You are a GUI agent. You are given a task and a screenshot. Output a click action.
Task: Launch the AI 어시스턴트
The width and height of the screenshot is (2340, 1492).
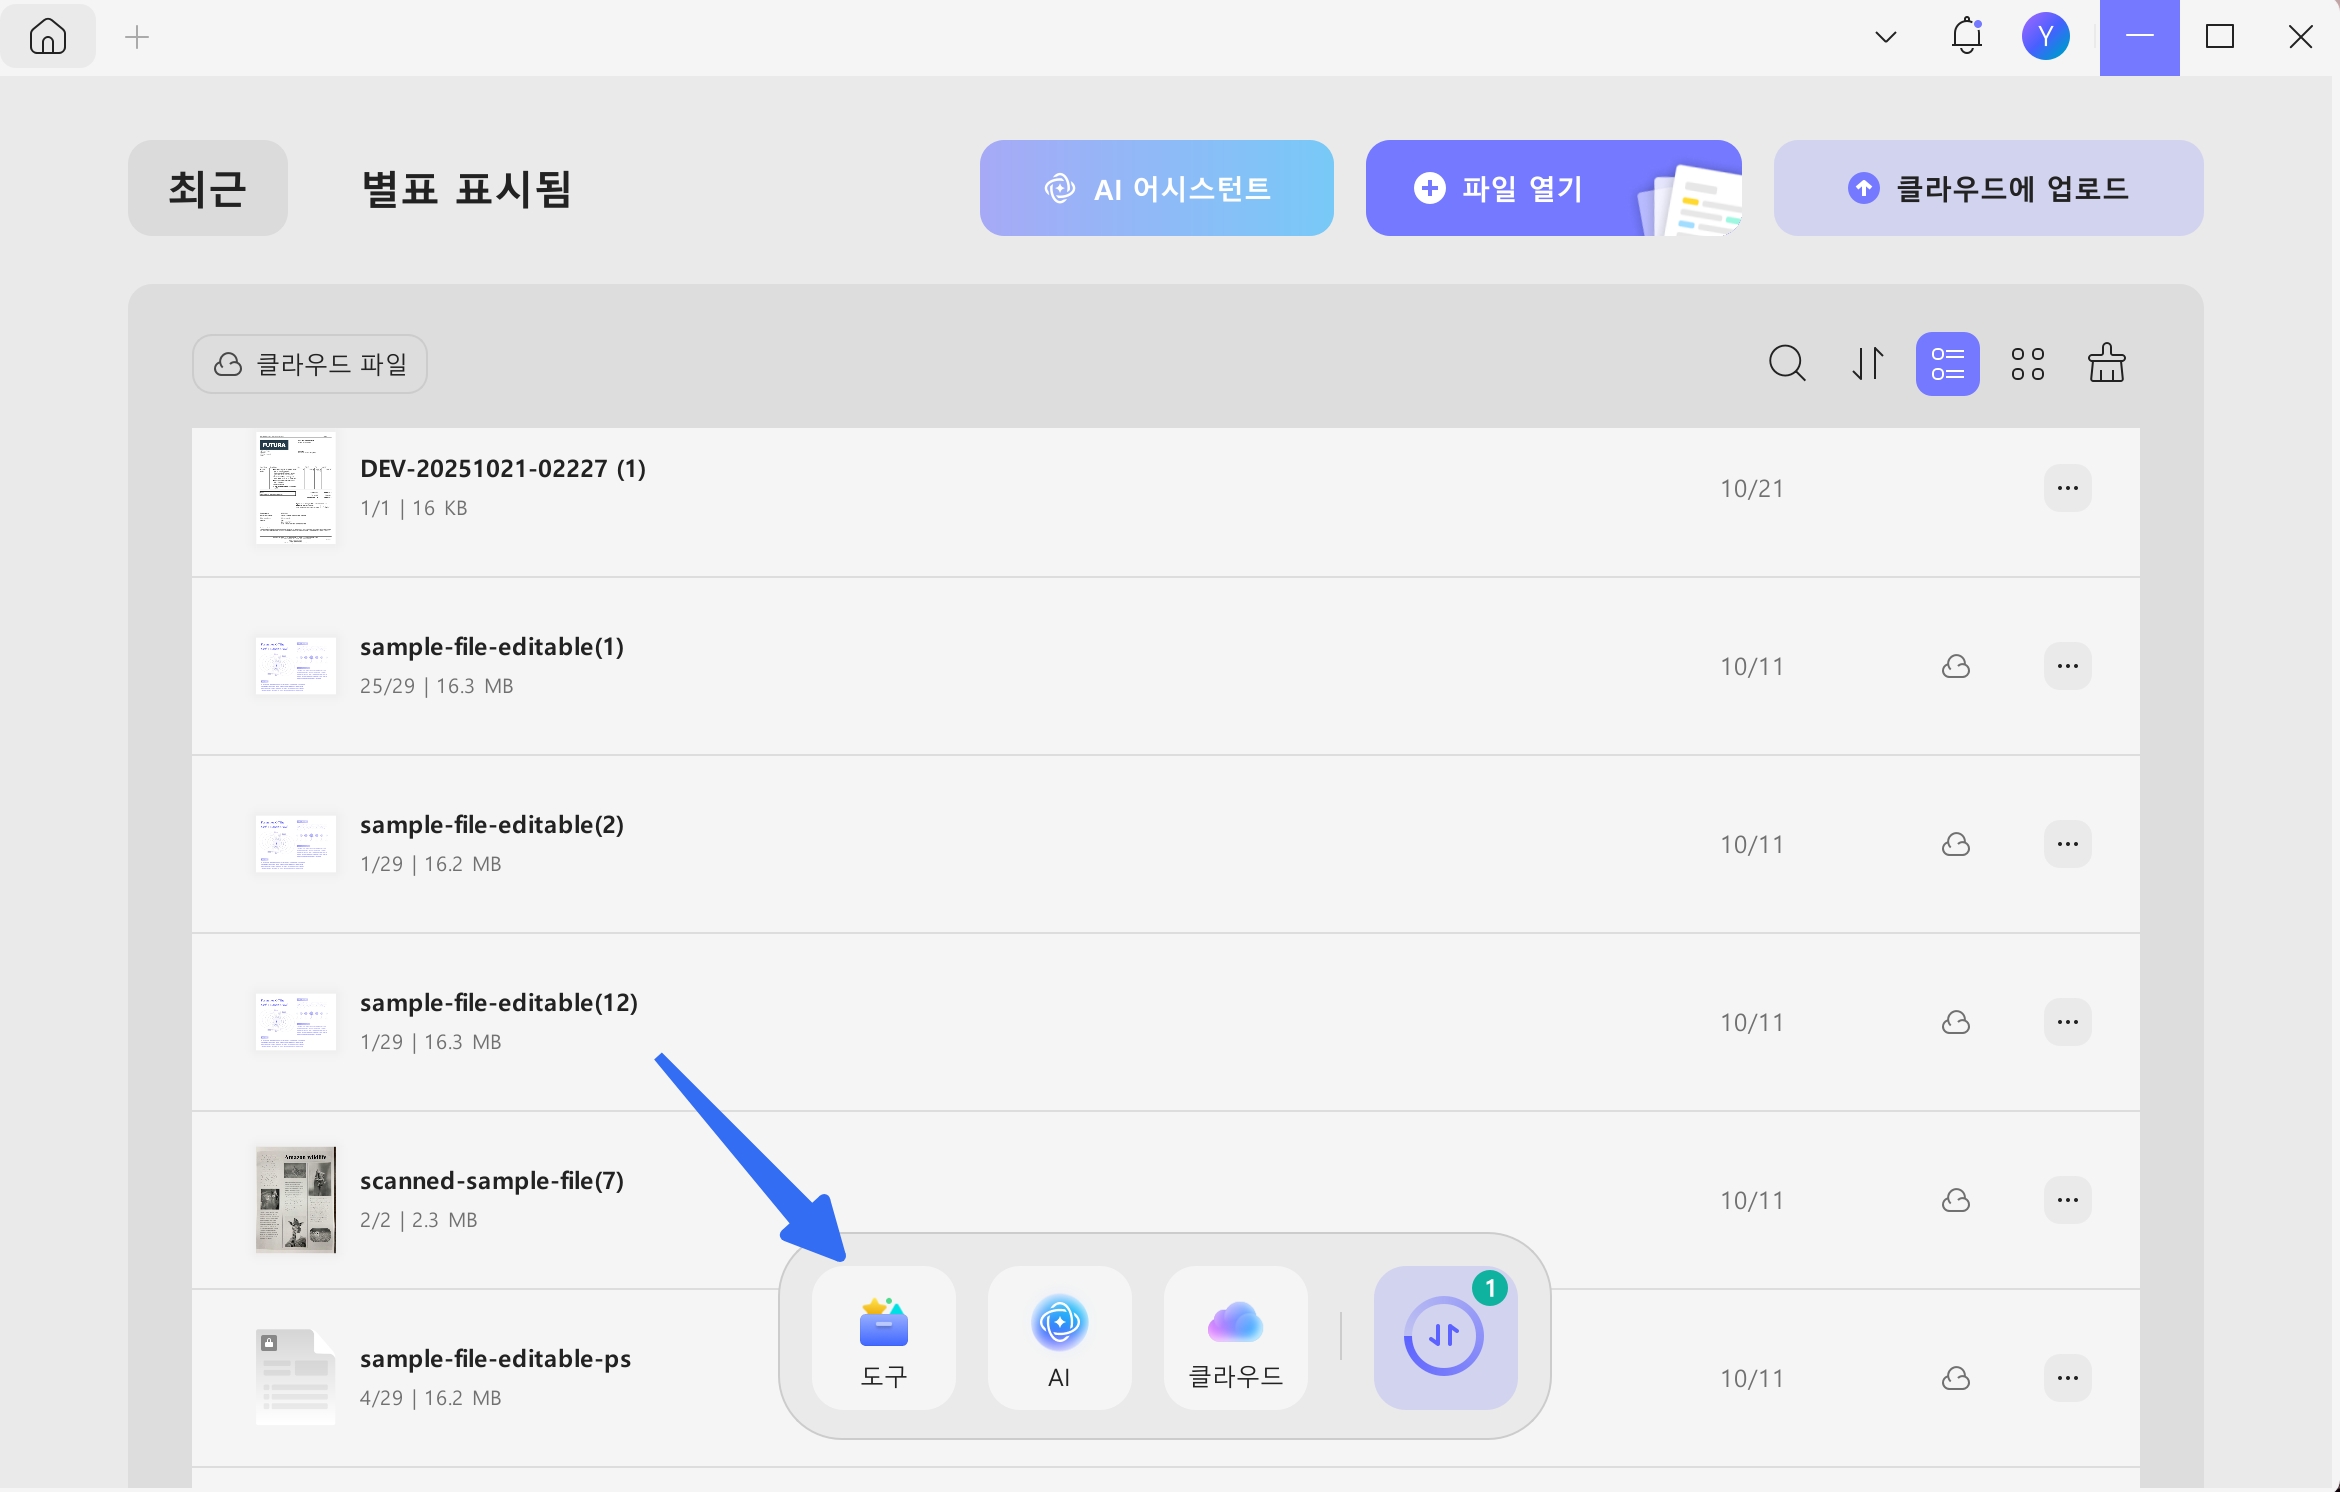pyautogui.click(x=1156, y=188)
